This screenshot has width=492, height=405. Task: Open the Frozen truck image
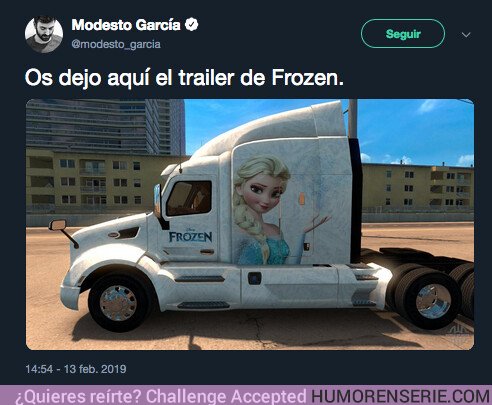pos(250,224)
